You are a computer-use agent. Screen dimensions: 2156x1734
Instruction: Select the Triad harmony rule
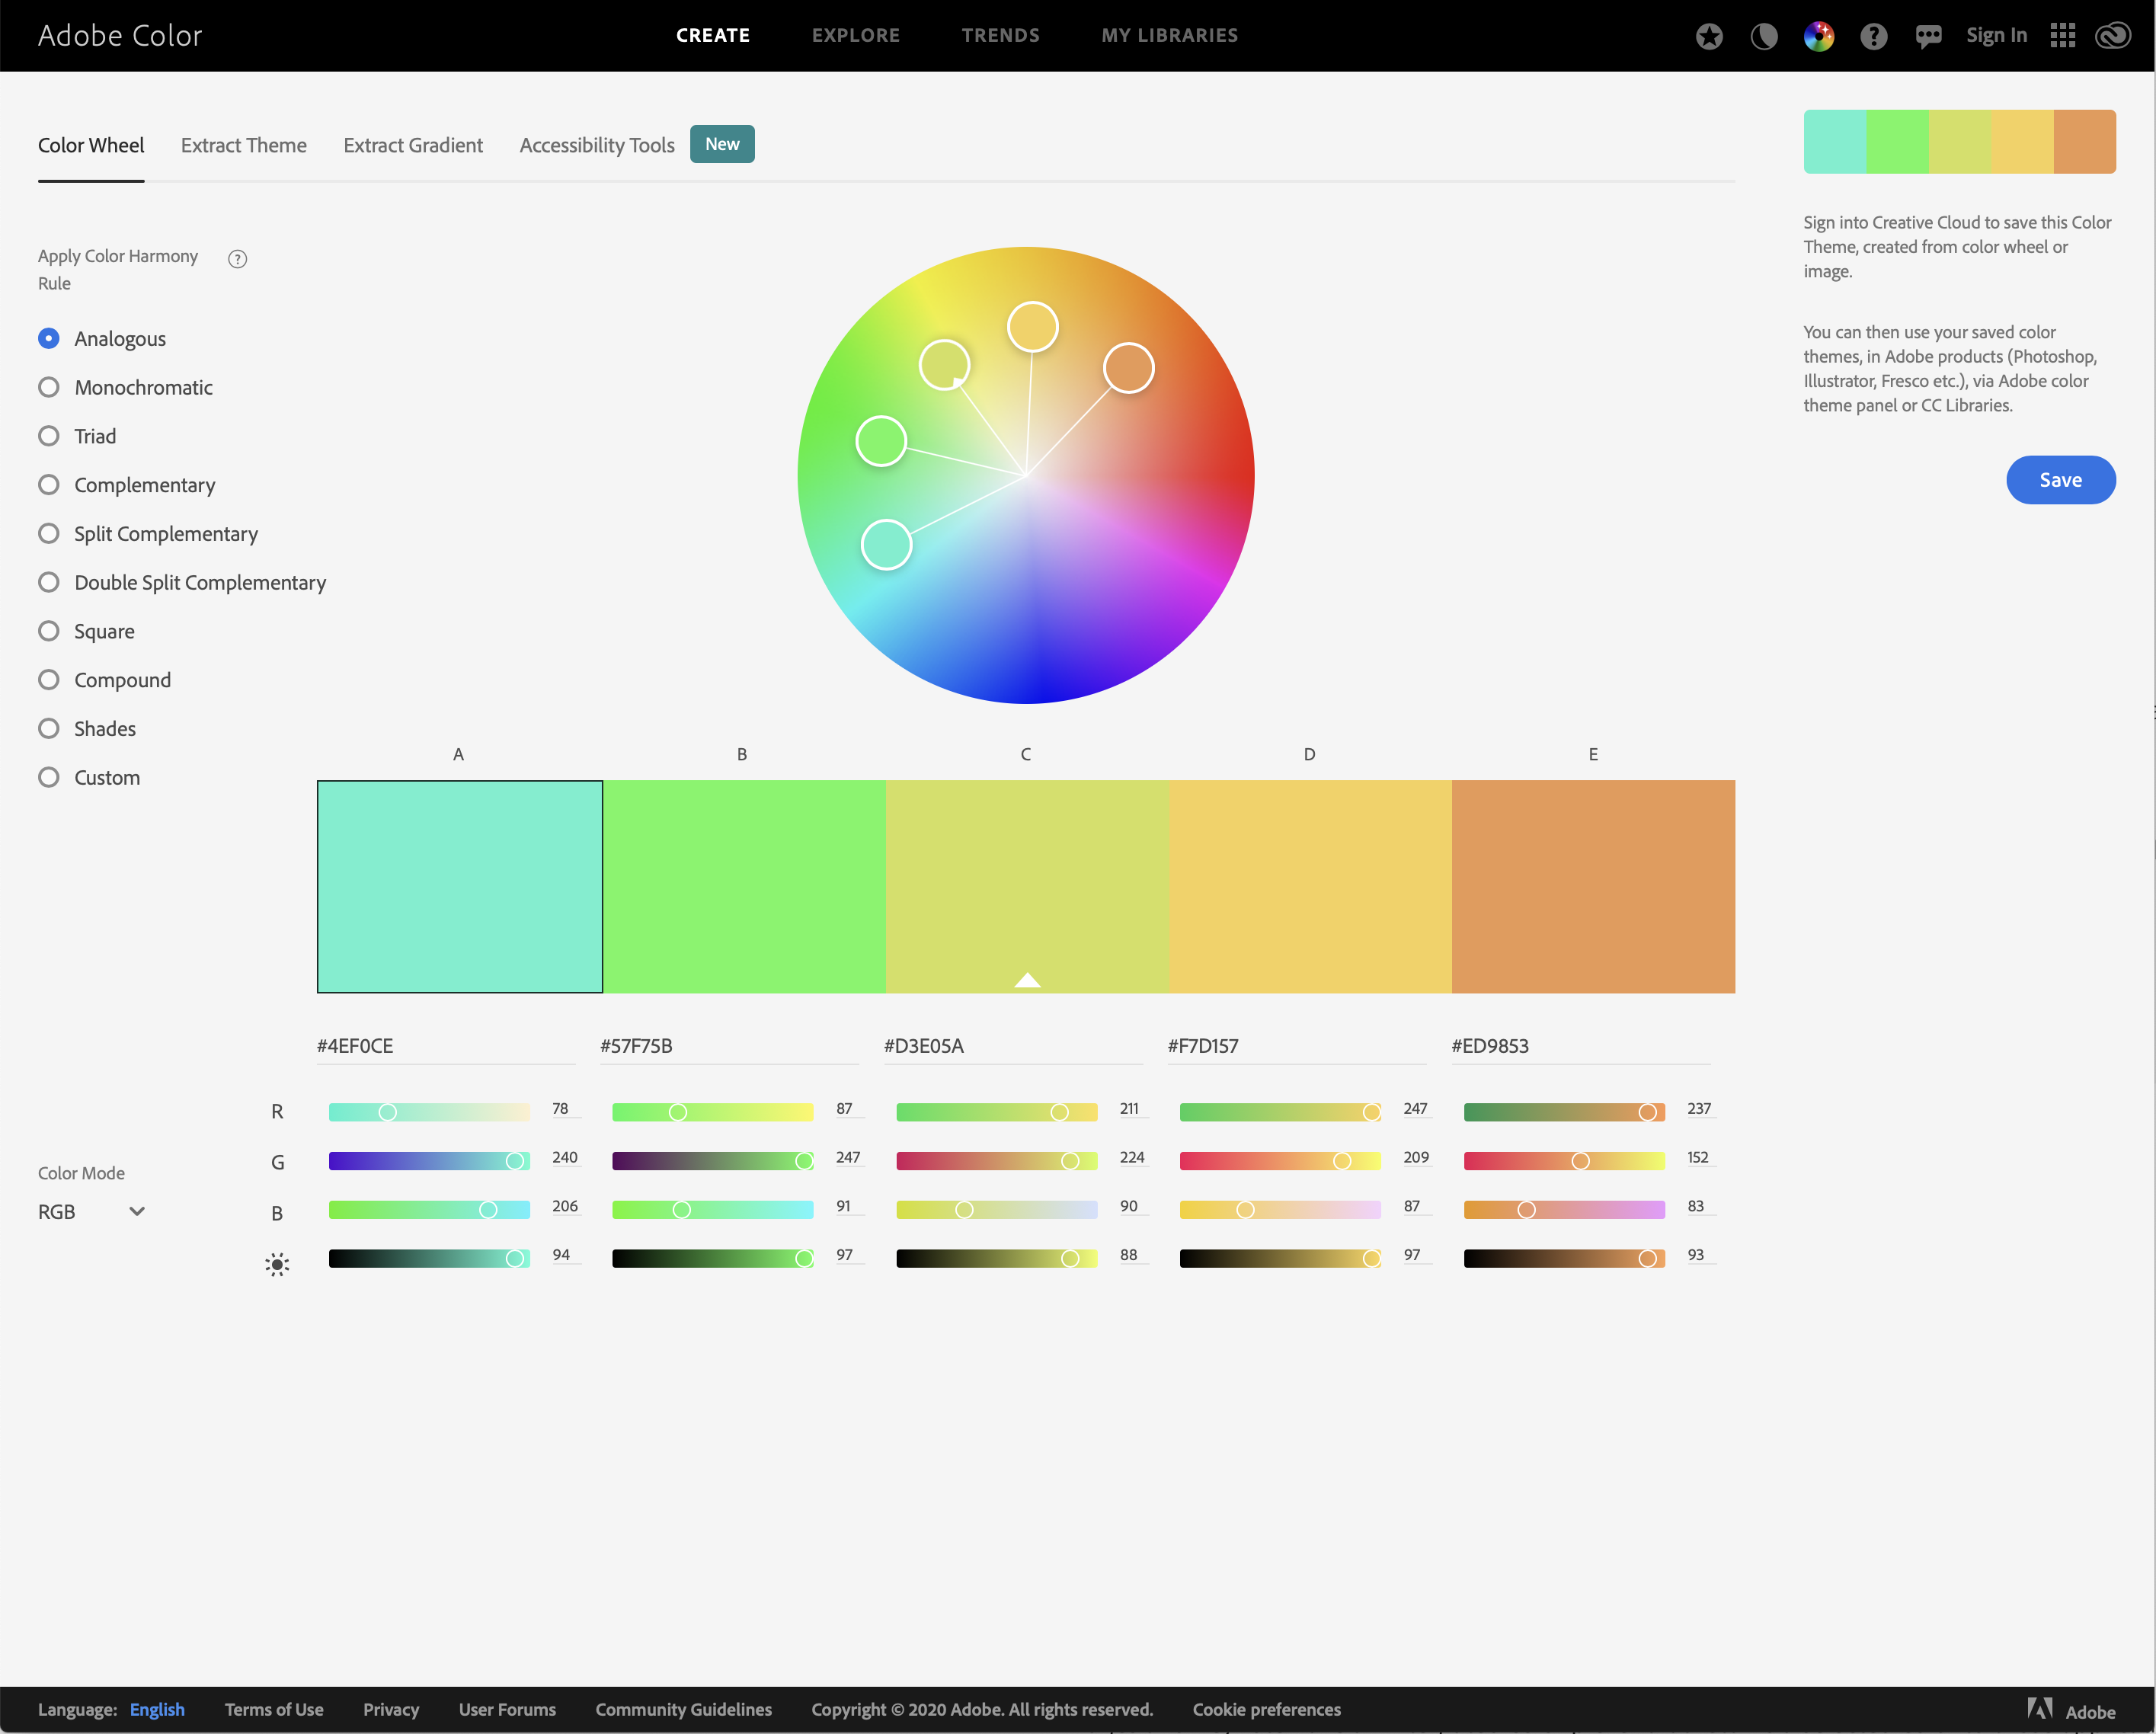pyautogui.click(x=48, y=436)
